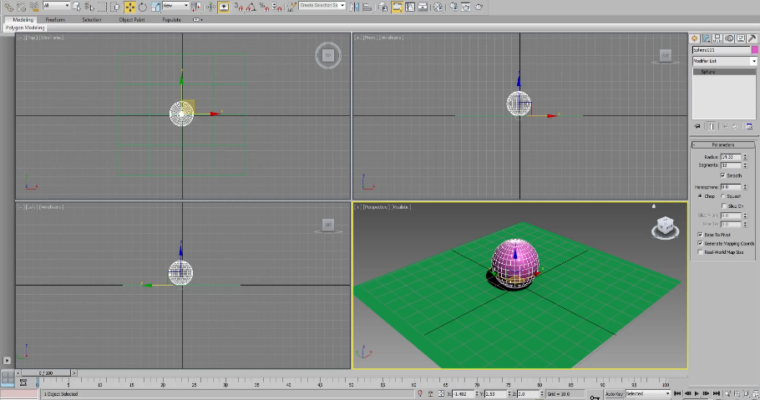This screenshot has height=400, width=760.
Task: Select the Squash radio button
Action: [x=723, y=196]
